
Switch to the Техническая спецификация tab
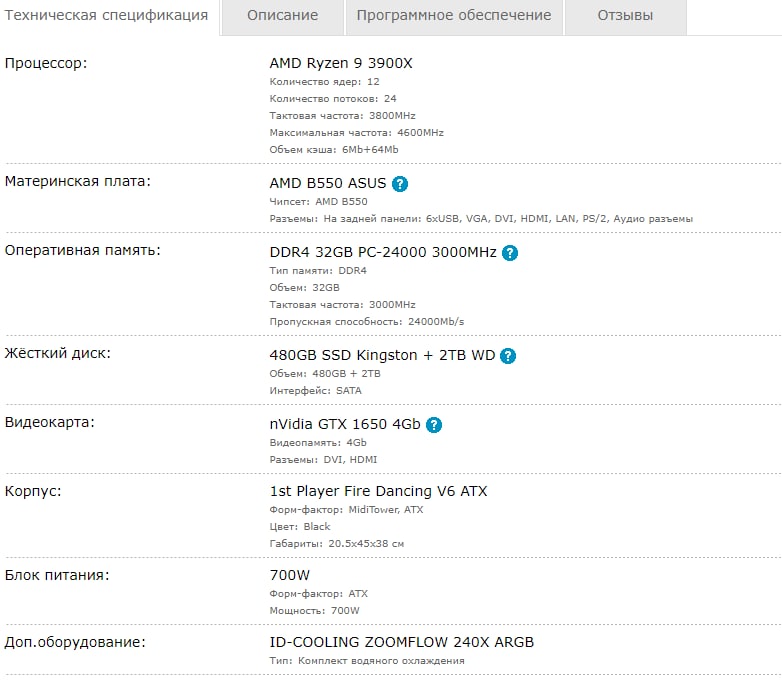pos(106,15)
